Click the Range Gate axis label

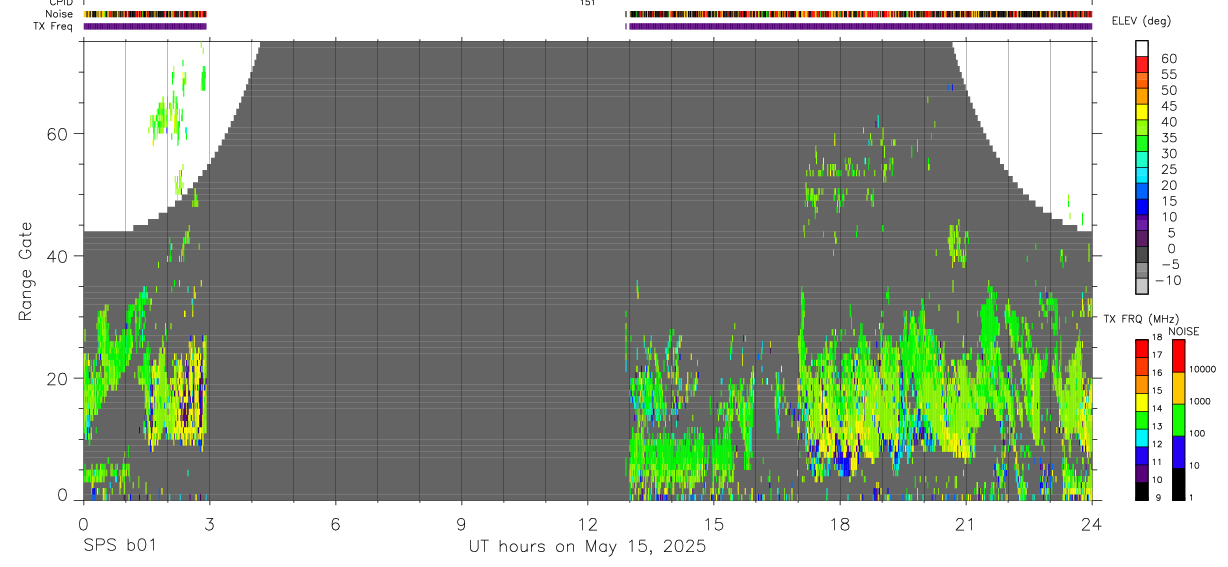click(27, 272)
